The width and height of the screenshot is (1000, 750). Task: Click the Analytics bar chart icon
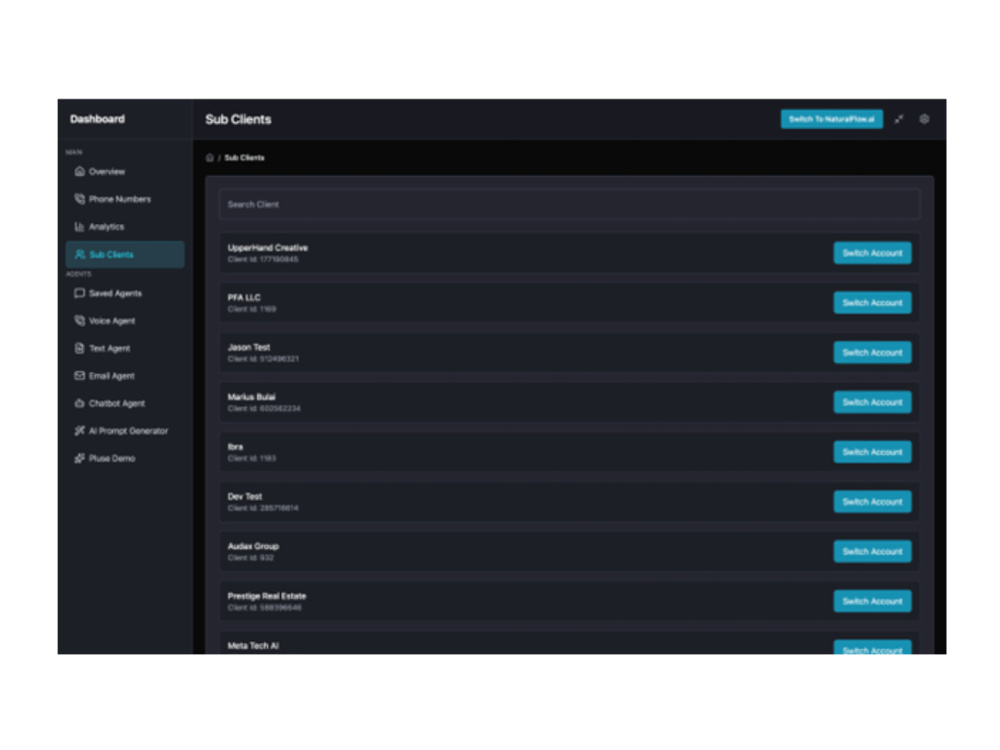[80, 226]
